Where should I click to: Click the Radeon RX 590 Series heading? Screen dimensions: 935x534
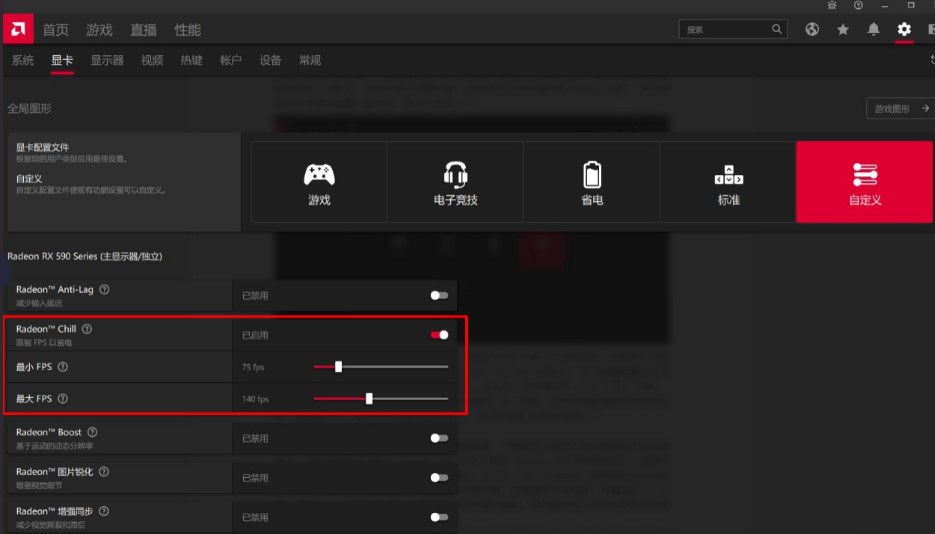85,256
